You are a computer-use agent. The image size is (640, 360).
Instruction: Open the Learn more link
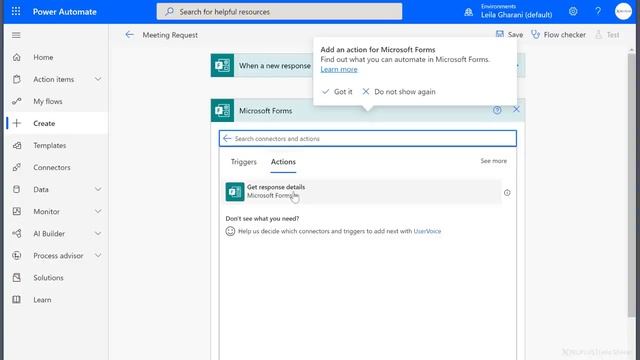click(x=339, y=69)
